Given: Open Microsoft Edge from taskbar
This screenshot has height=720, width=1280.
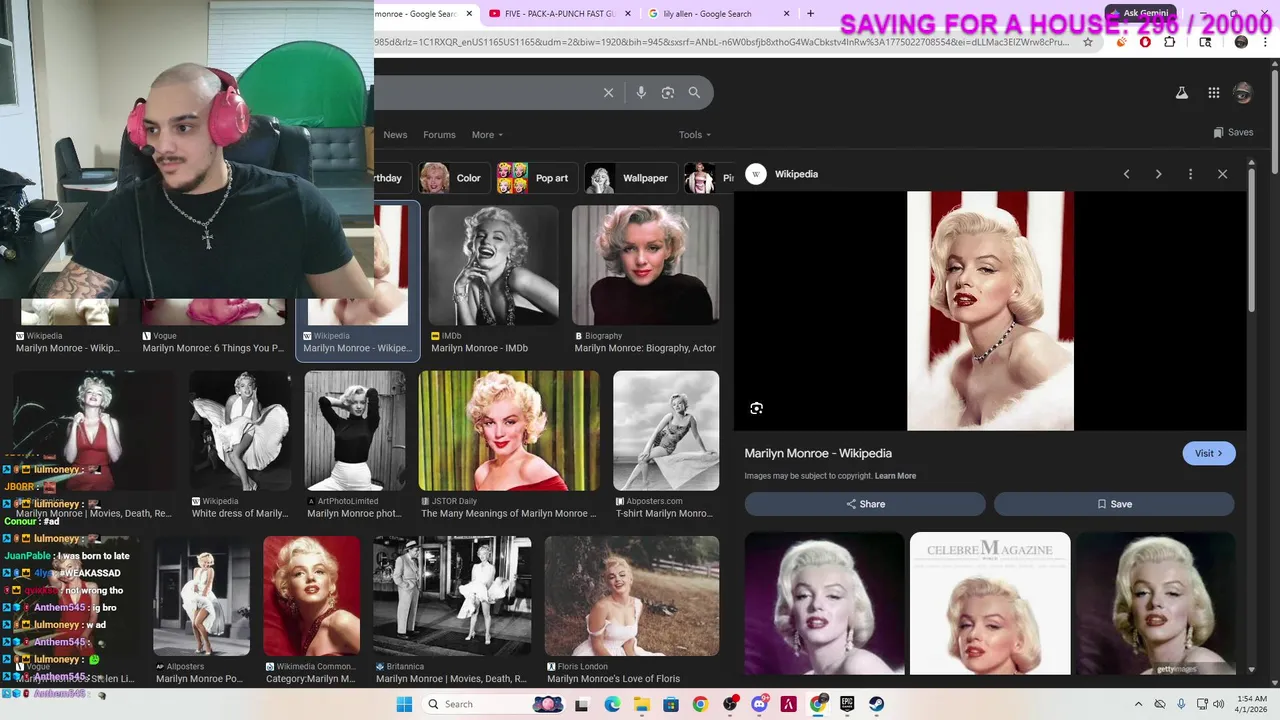Looking at the screenshot, I should click(612, 704).
